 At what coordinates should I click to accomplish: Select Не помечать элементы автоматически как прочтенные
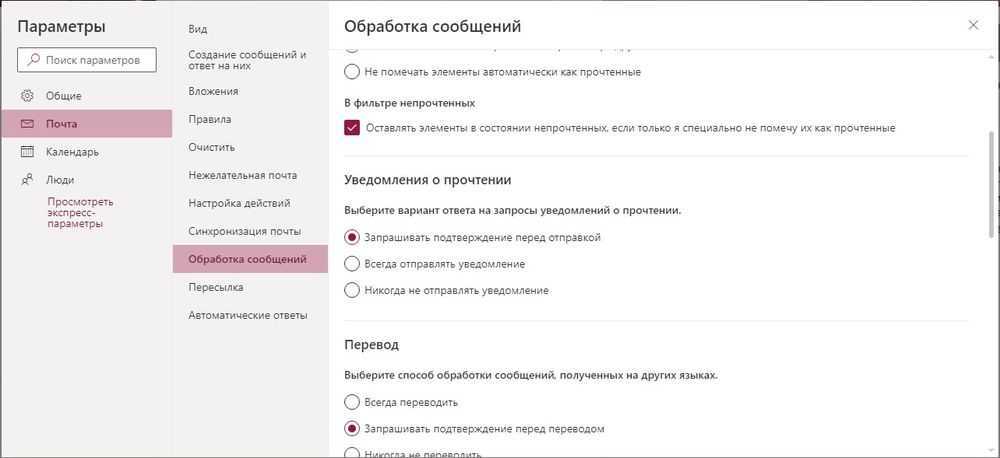[x=351, y=72]
